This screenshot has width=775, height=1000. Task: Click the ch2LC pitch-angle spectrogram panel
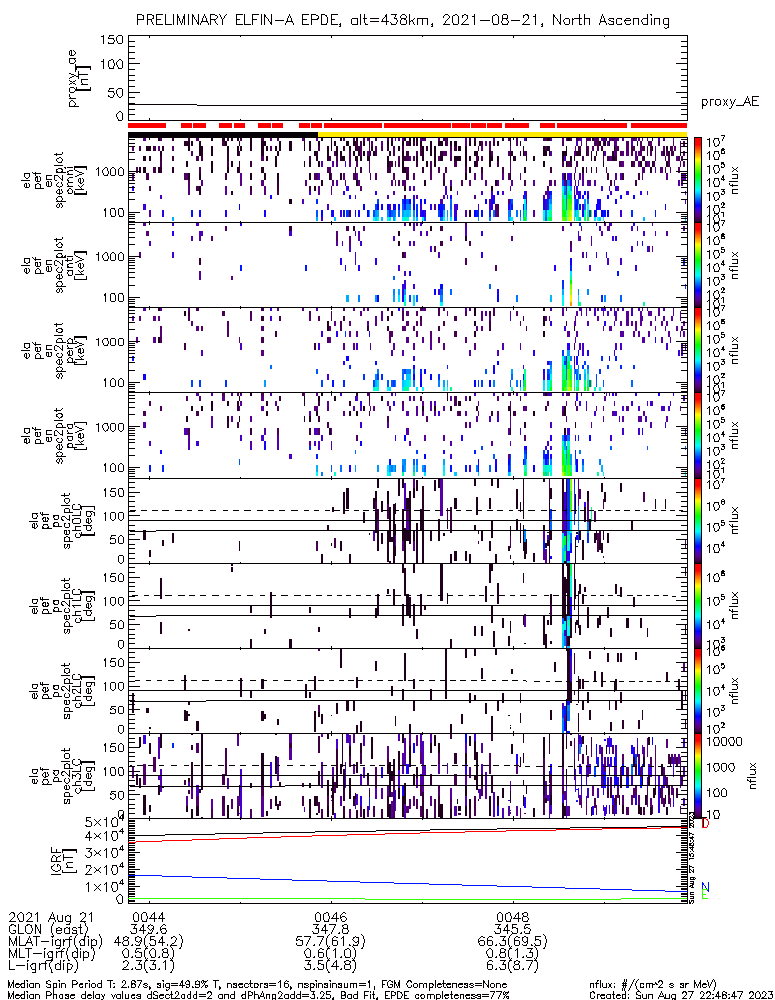pyautogui.click(x=408, y=691)
